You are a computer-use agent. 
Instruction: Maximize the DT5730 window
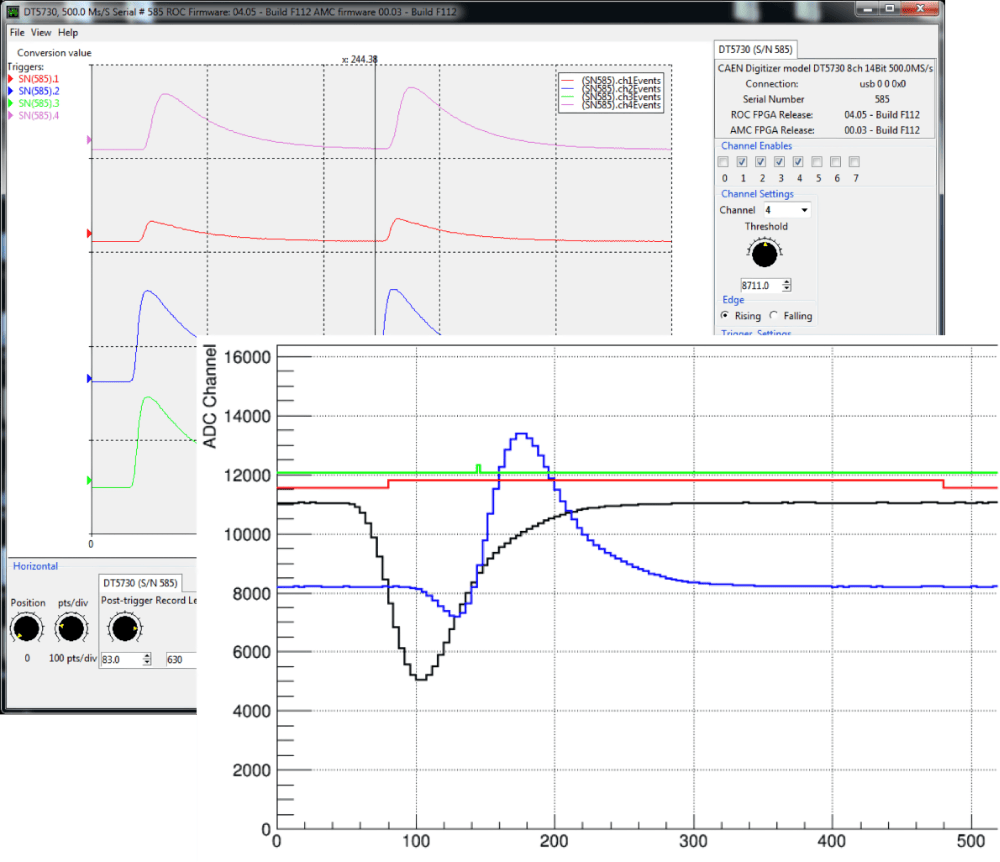889,9
